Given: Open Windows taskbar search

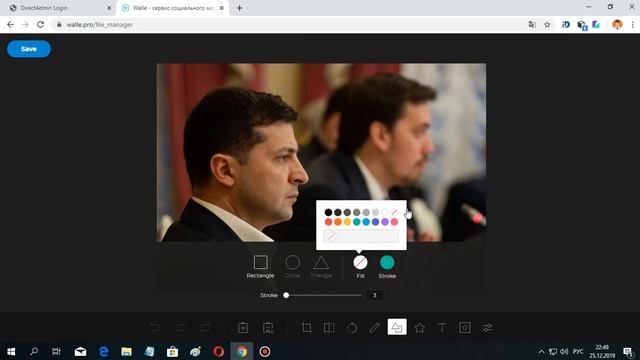Looking at the screenshot, I should (x=34, y=351).
